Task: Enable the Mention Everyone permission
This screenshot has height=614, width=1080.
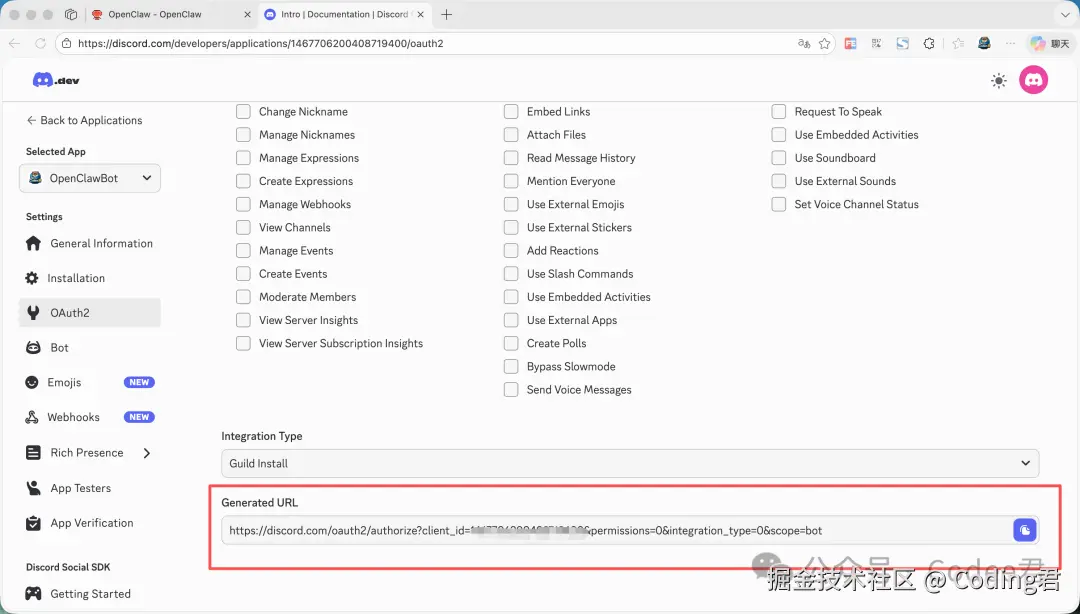Action: tap(511, 181)
